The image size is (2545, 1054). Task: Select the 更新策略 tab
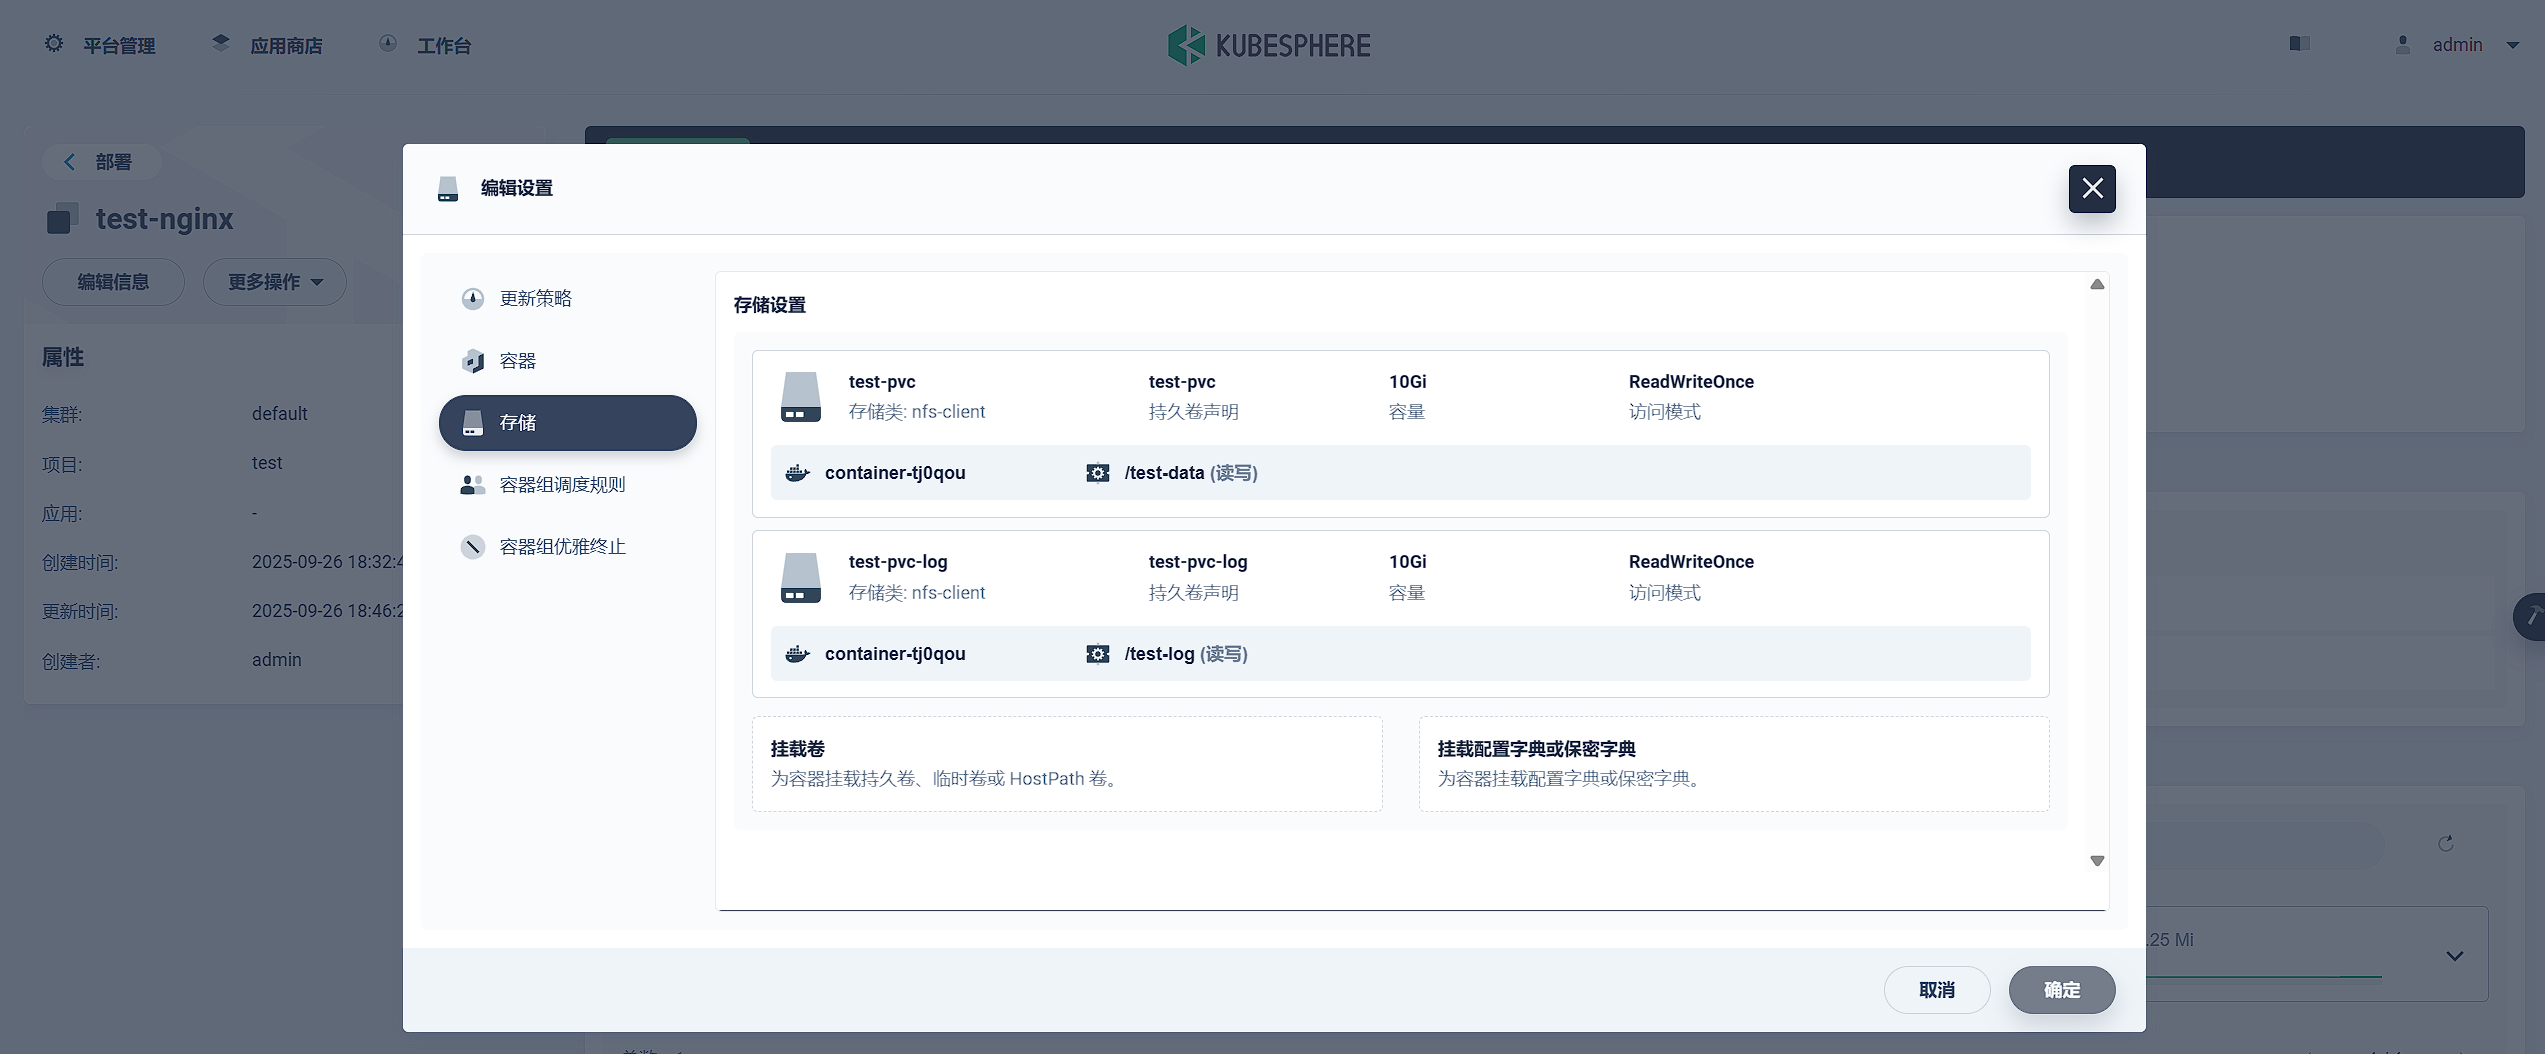(536, 299)
